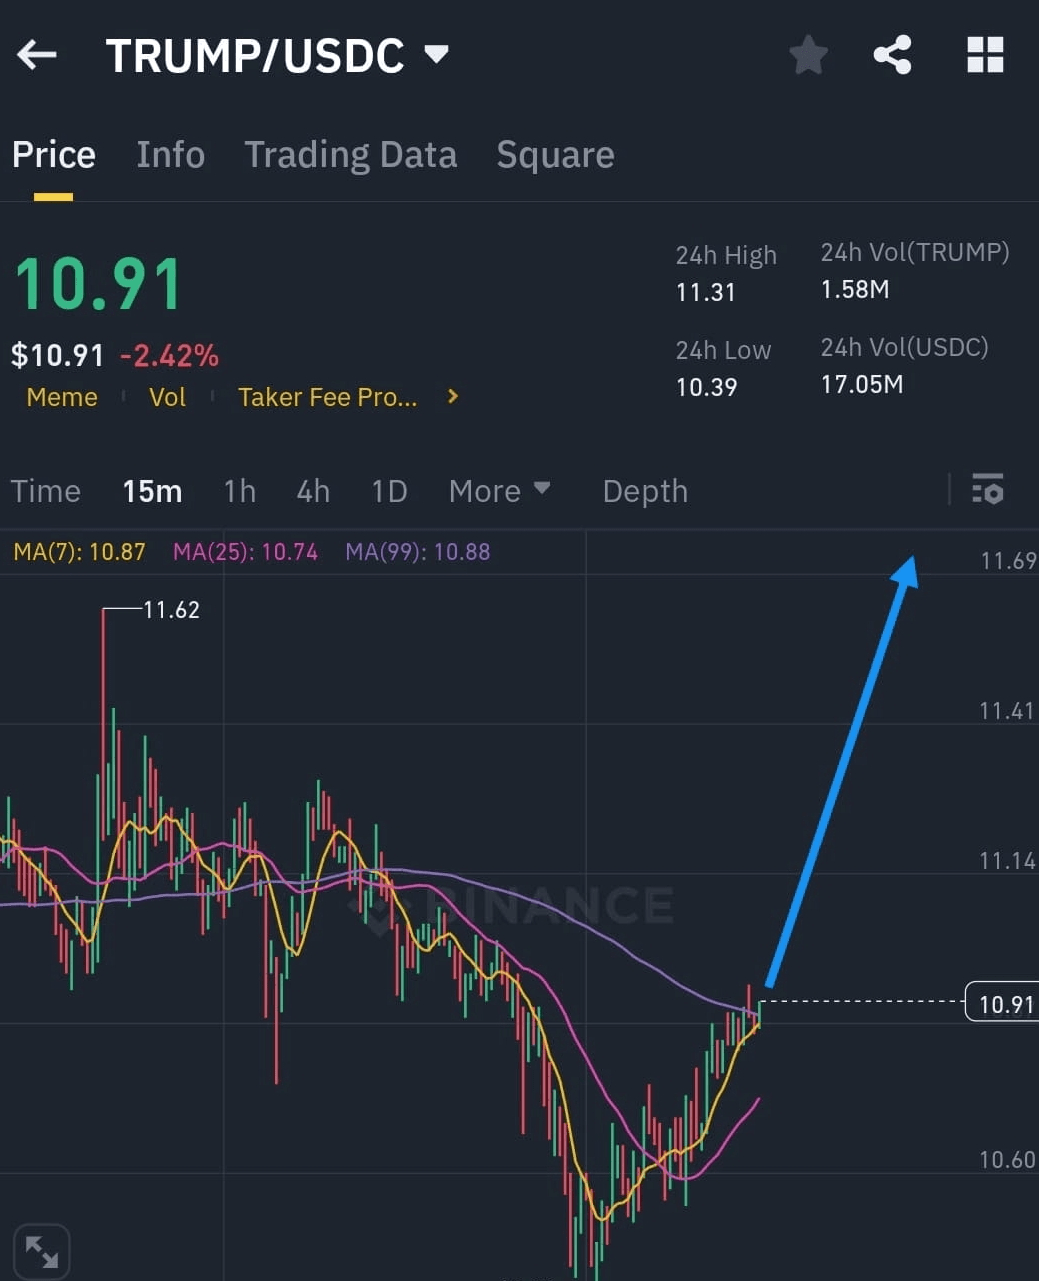Screen dimensions: 1039x1281
Task: Open the Square tab
Action: coord(555,155)
